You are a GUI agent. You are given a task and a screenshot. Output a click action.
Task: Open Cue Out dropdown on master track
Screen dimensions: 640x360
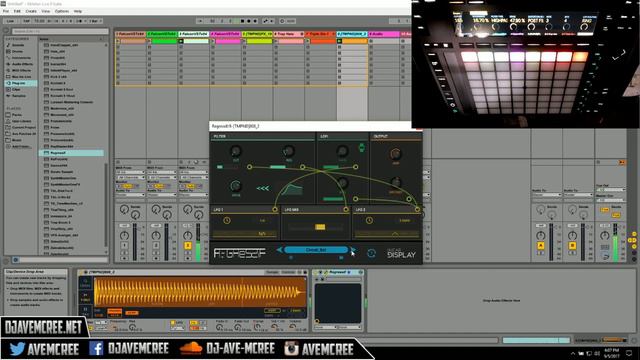click(x=610, y=190)
